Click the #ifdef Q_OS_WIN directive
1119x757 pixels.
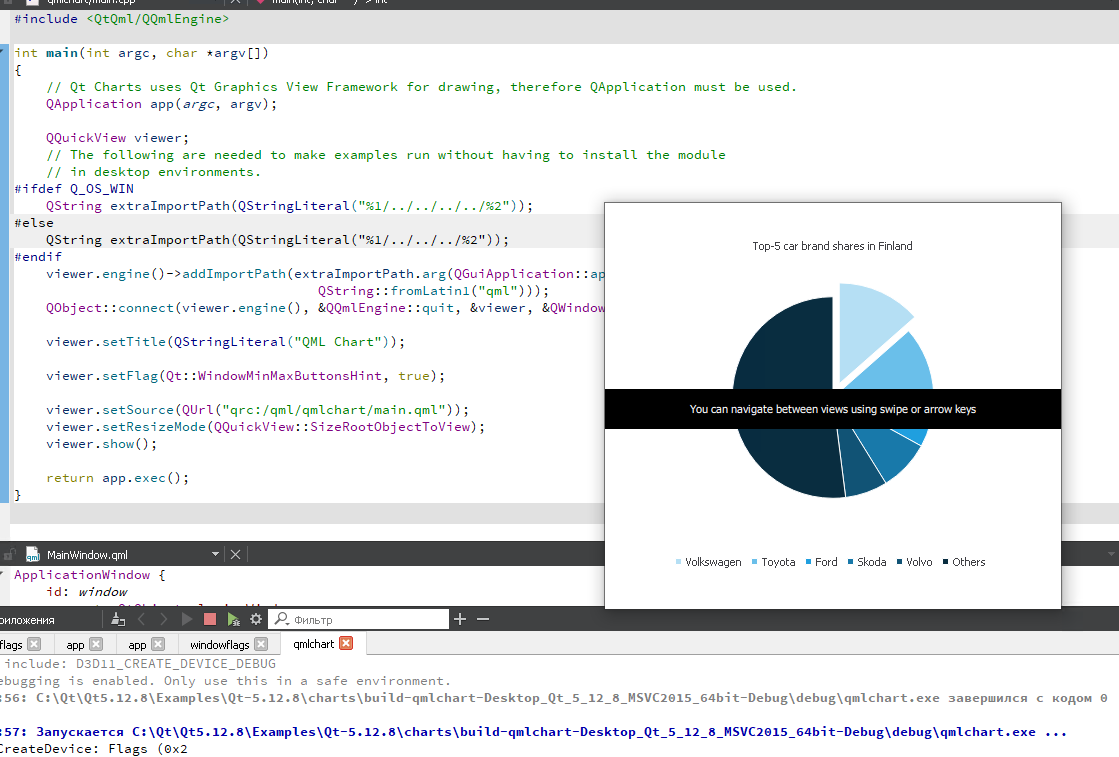tap(74, 188)
